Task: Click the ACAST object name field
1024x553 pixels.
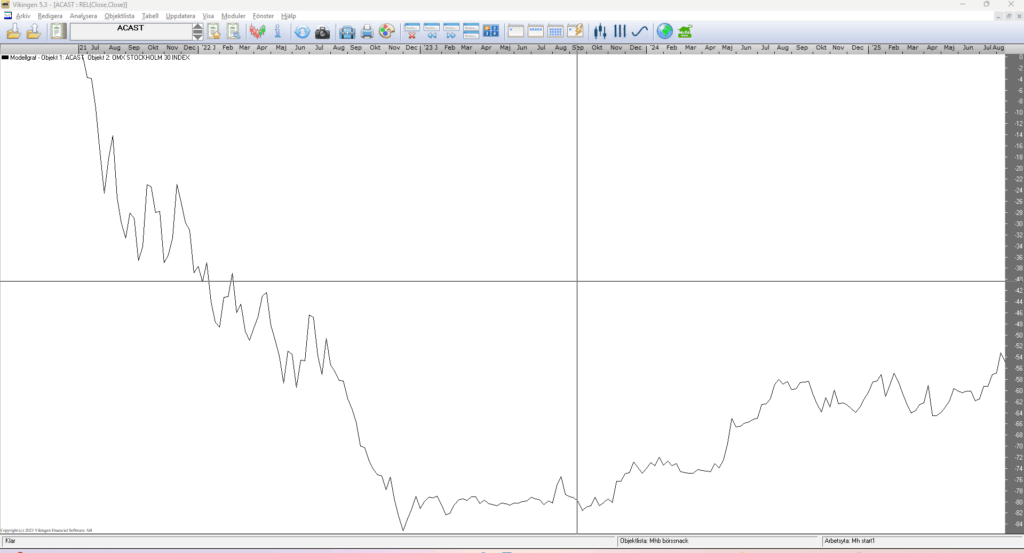Action: click(131, 31)
